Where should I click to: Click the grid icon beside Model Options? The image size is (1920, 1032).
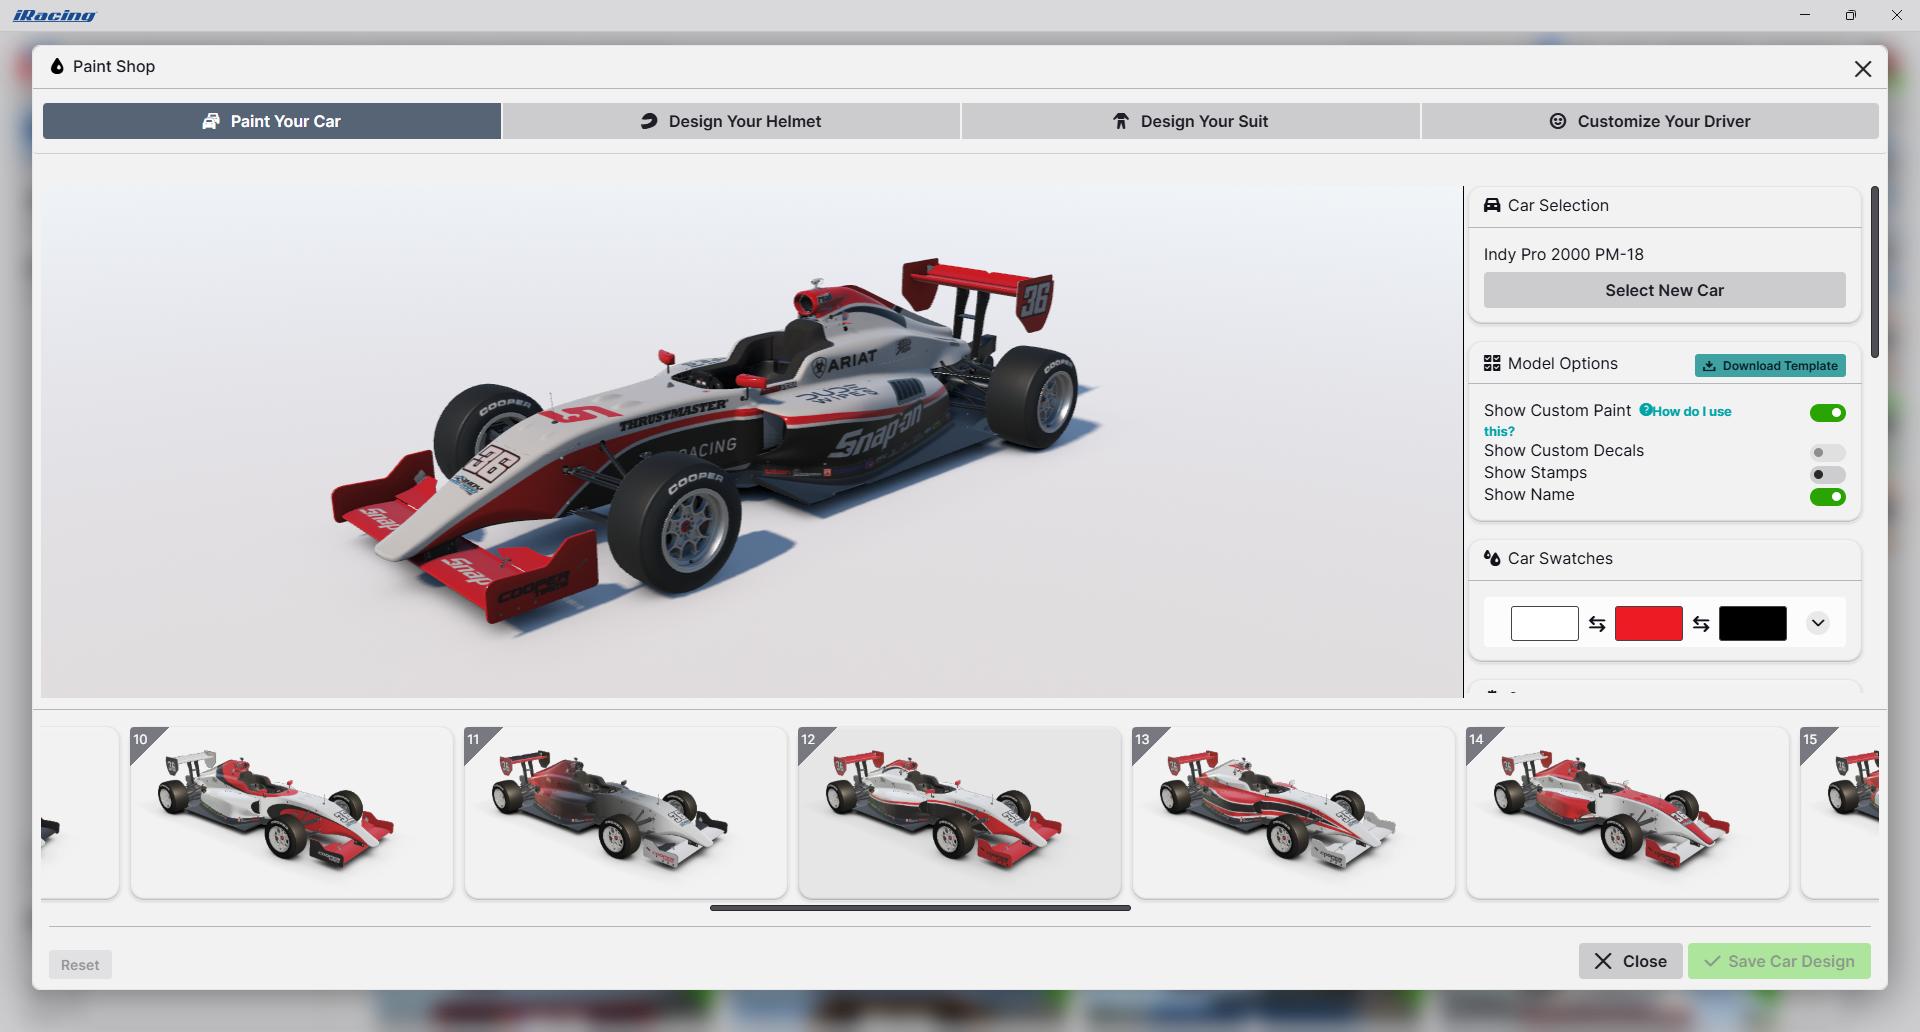(1492, 363)
